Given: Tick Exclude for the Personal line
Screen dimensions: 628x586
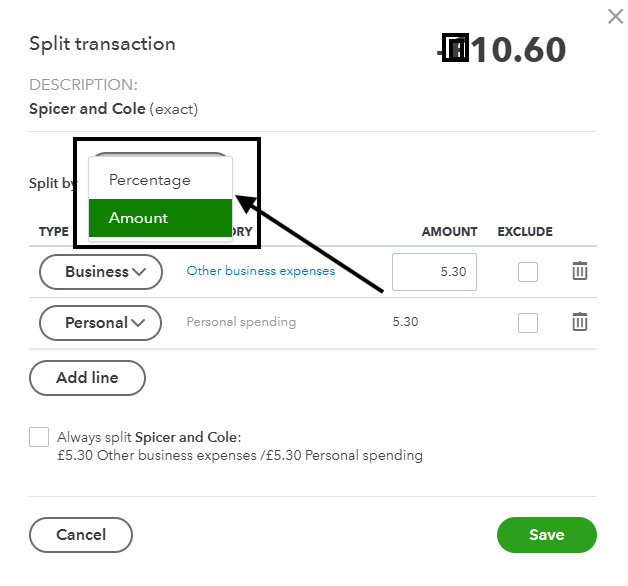Looking at the screenshot, I should pyautogui.click(x=528, y=323).
